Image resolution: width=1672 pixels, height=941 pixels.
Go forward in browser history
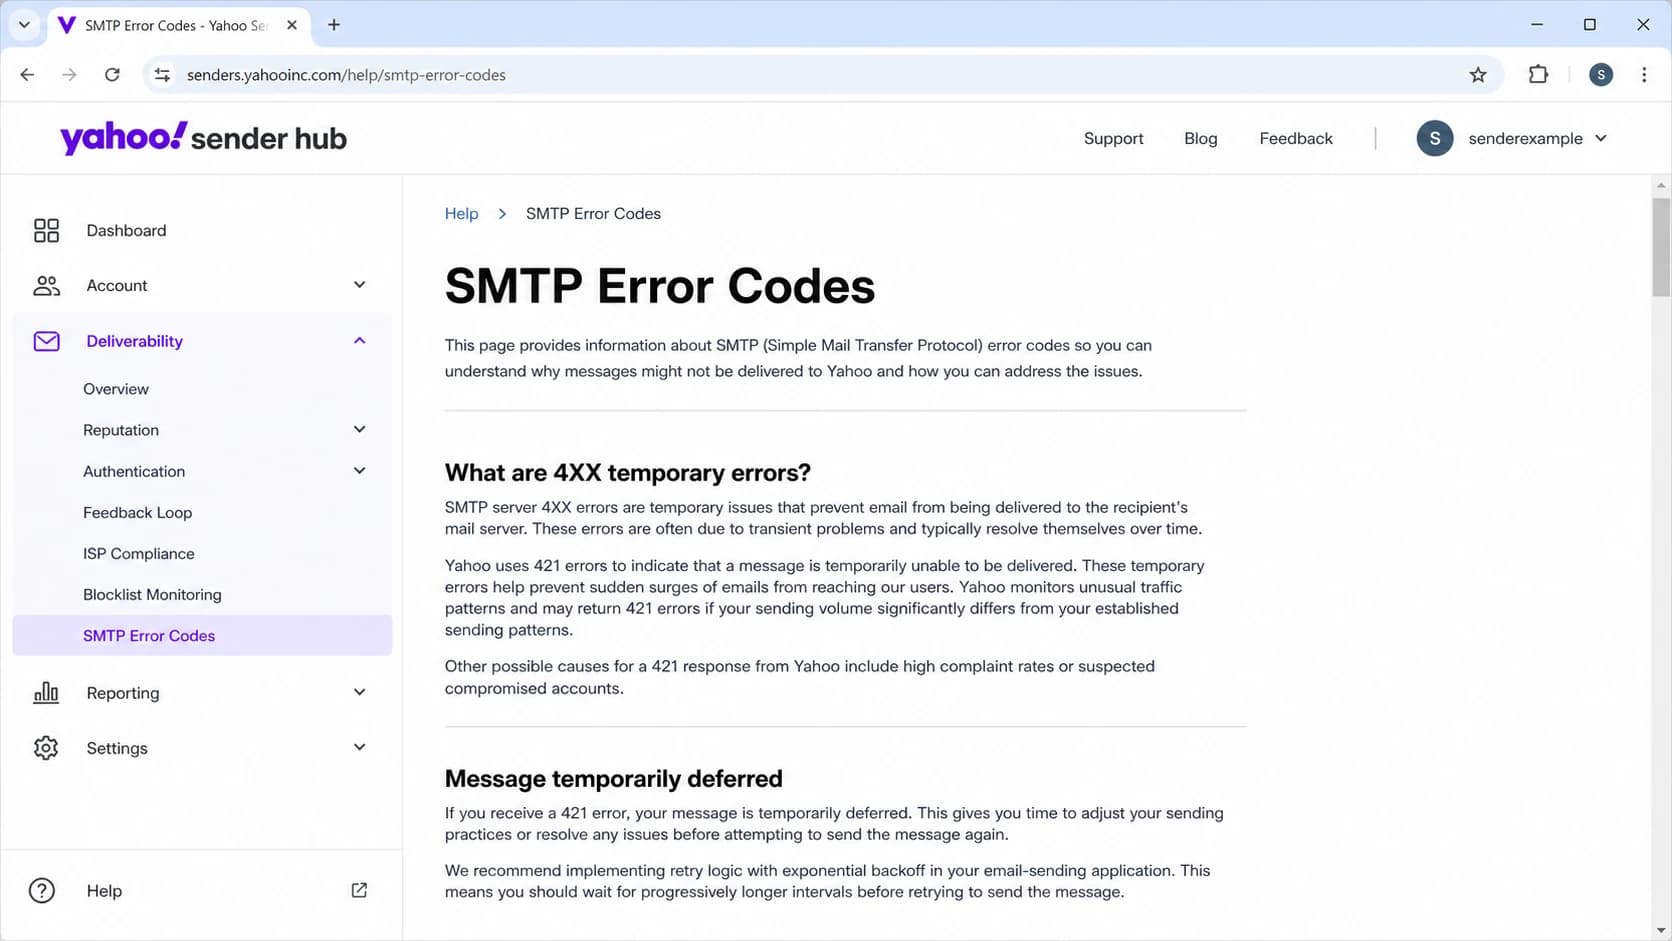(69, 75)
